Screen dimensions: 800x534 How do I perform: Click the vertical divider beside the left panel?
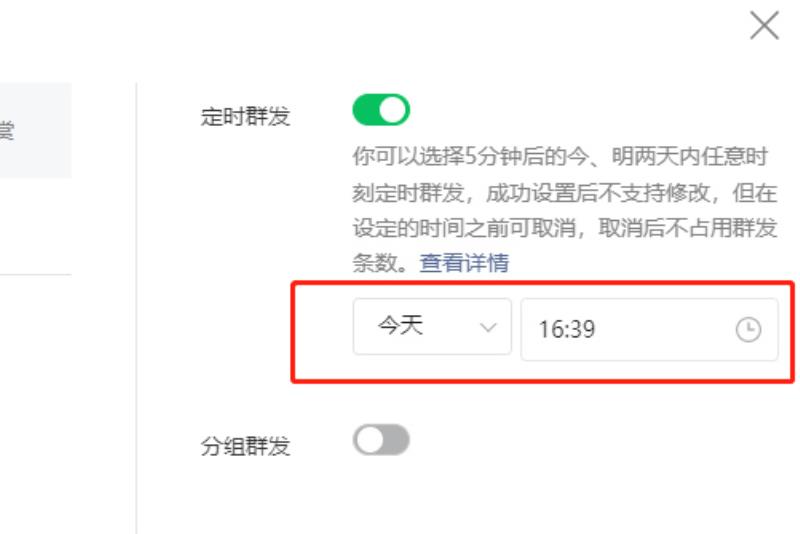[136, 308]
